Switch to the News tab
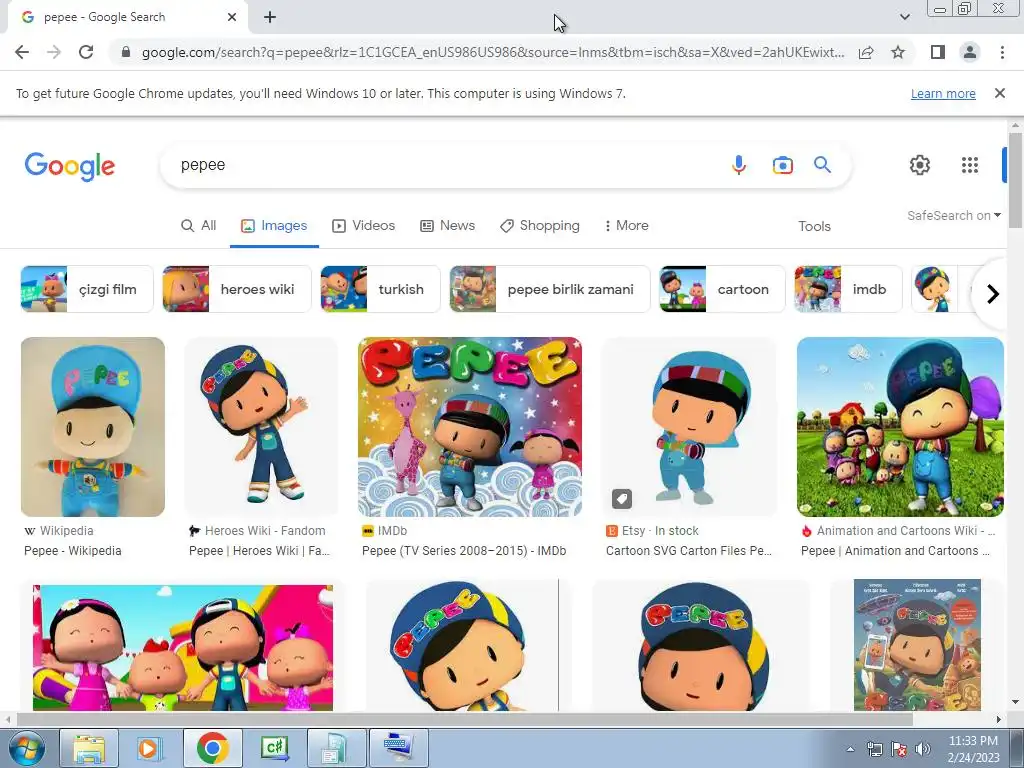The image size is (1024, 768). [447, 225]
